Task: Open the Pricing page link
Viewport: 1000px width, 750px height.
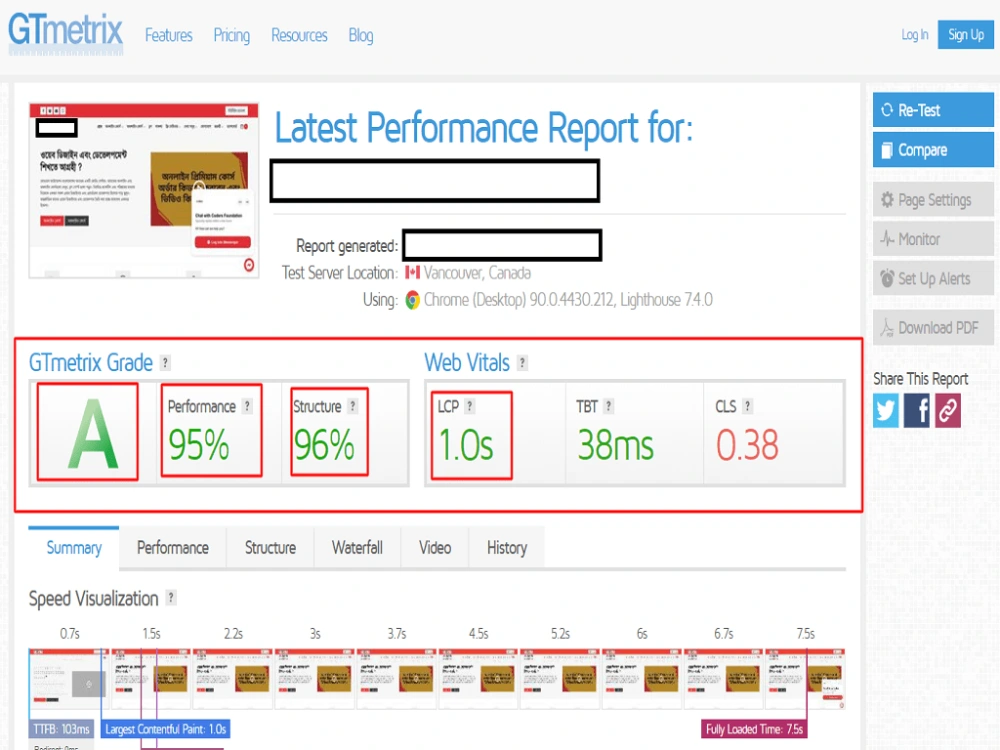Action: [x=232, y=36]
